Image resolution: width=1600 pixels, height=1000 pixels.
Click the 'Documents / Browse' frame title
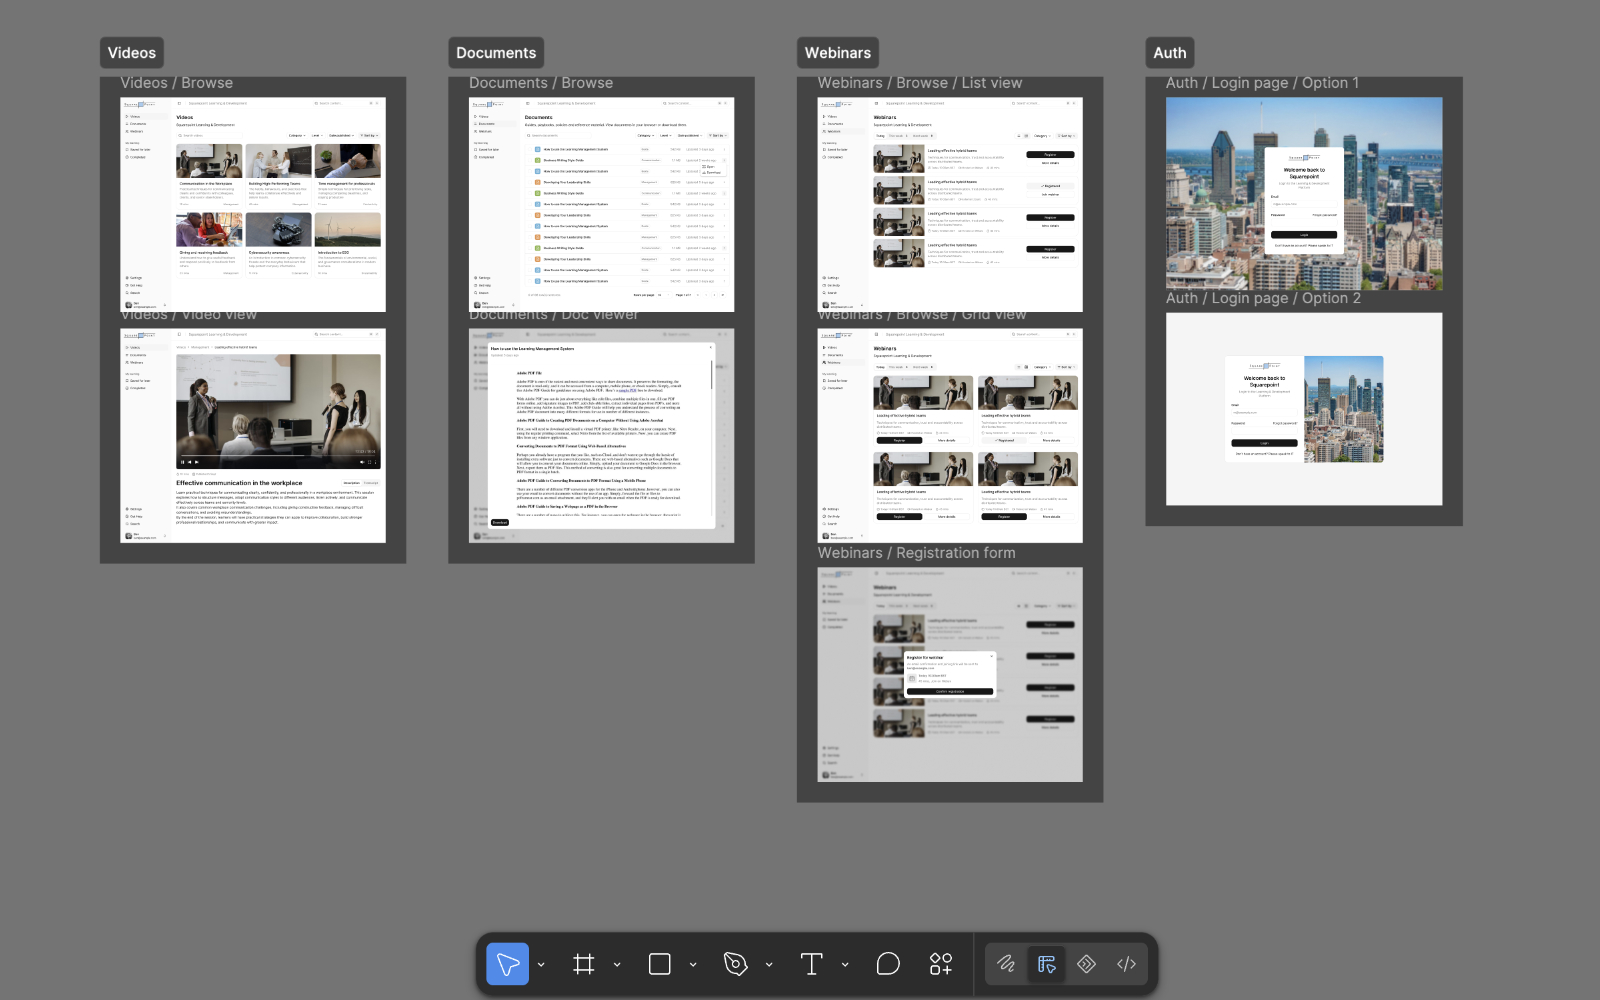541,83
